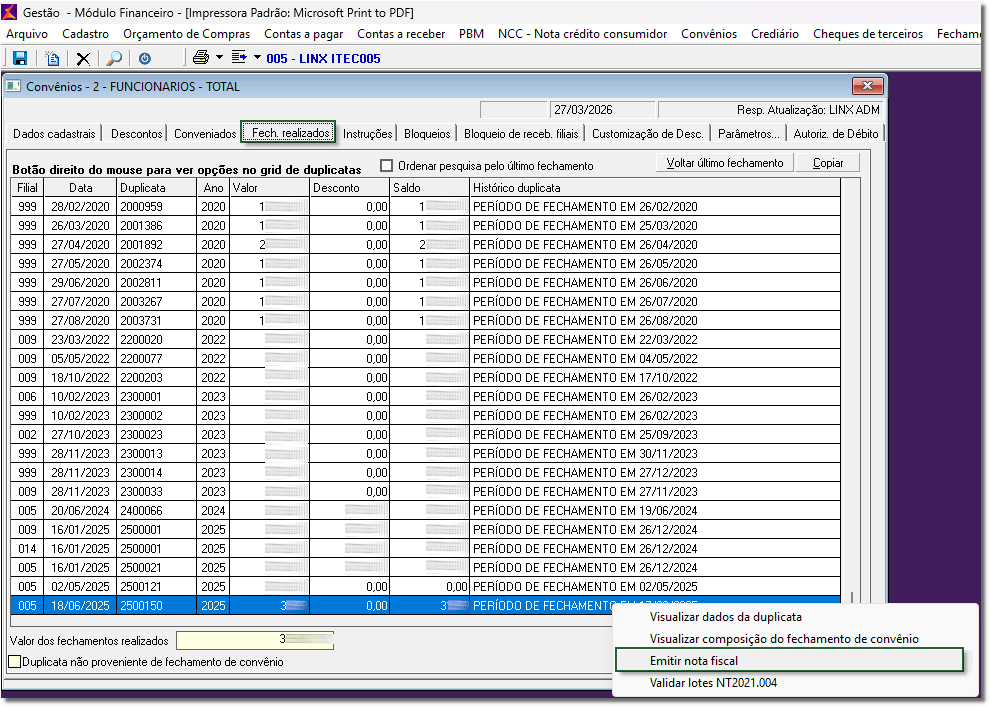The width and height of the screenshot is (990, 707).
Task: Expand the printer dropdown arrow
Action: tap(219, 58)
